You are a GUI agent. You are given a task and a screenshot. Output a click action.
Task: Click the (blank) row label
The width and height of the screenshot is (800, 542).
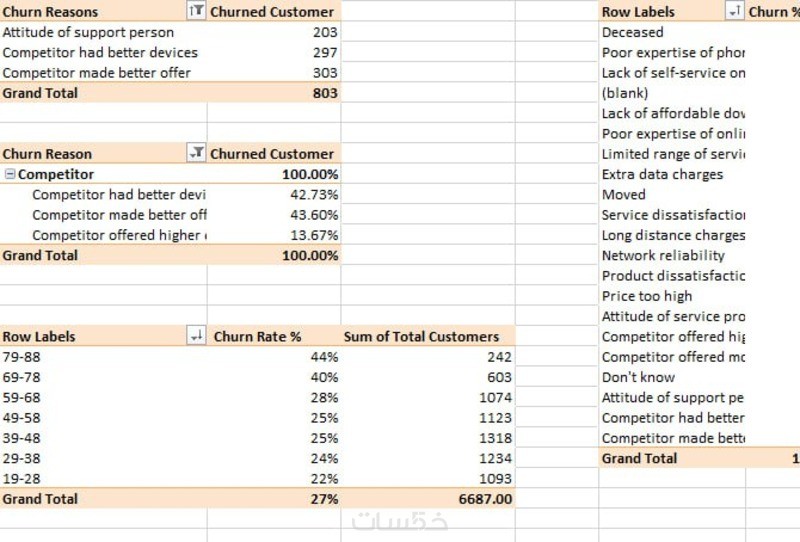click(625, 93)
